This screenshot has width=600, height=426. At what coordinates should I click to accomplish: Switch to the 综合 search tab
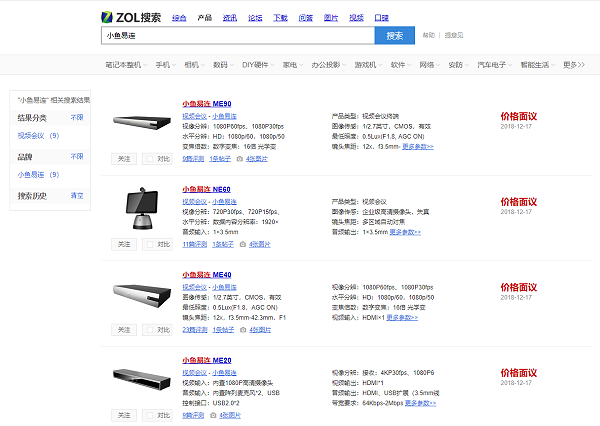[x=179, y=18]
